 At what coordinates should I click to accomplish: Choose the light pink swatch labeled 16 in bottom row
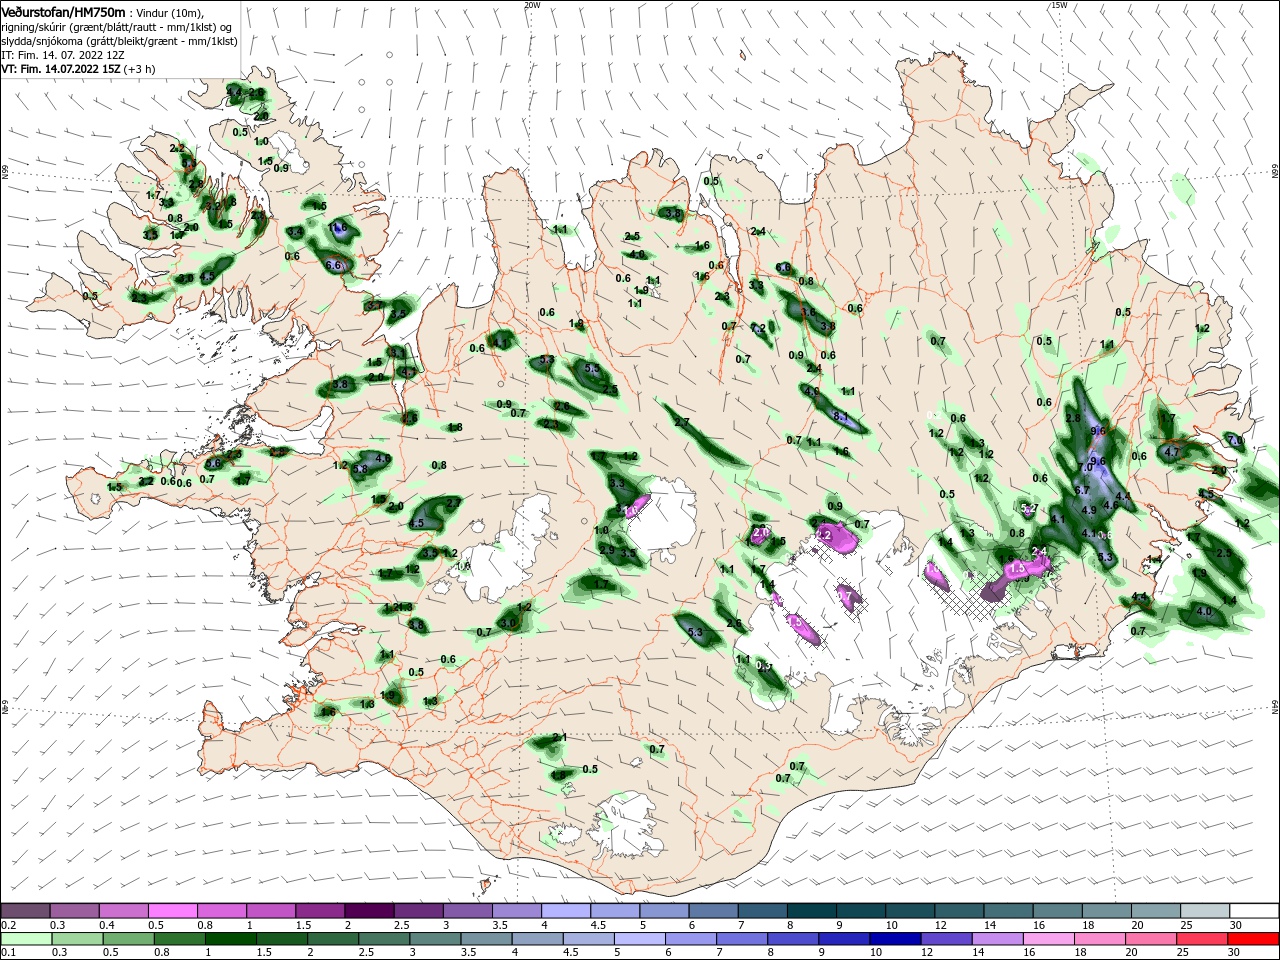pyautogui.click(x=1049, y=939)
